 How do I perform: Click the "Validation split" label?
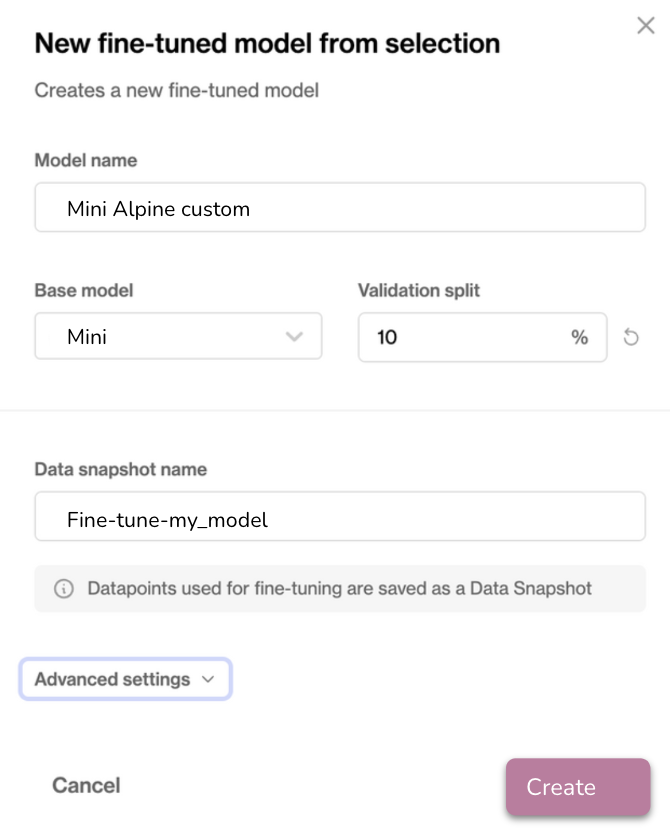(x=419, y=290)
